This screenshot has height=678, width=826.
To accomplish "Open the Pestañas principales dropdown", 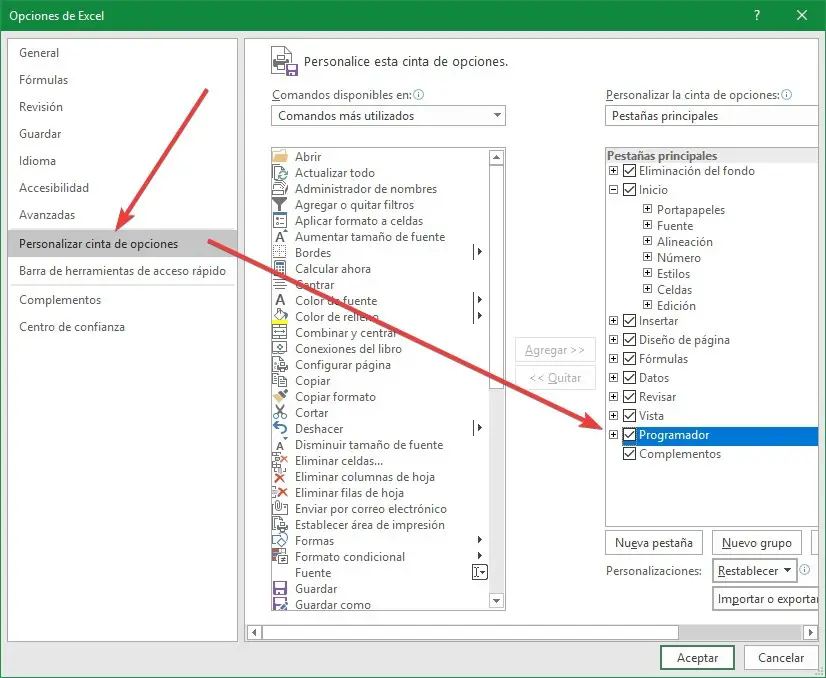I will pos(712,115).
